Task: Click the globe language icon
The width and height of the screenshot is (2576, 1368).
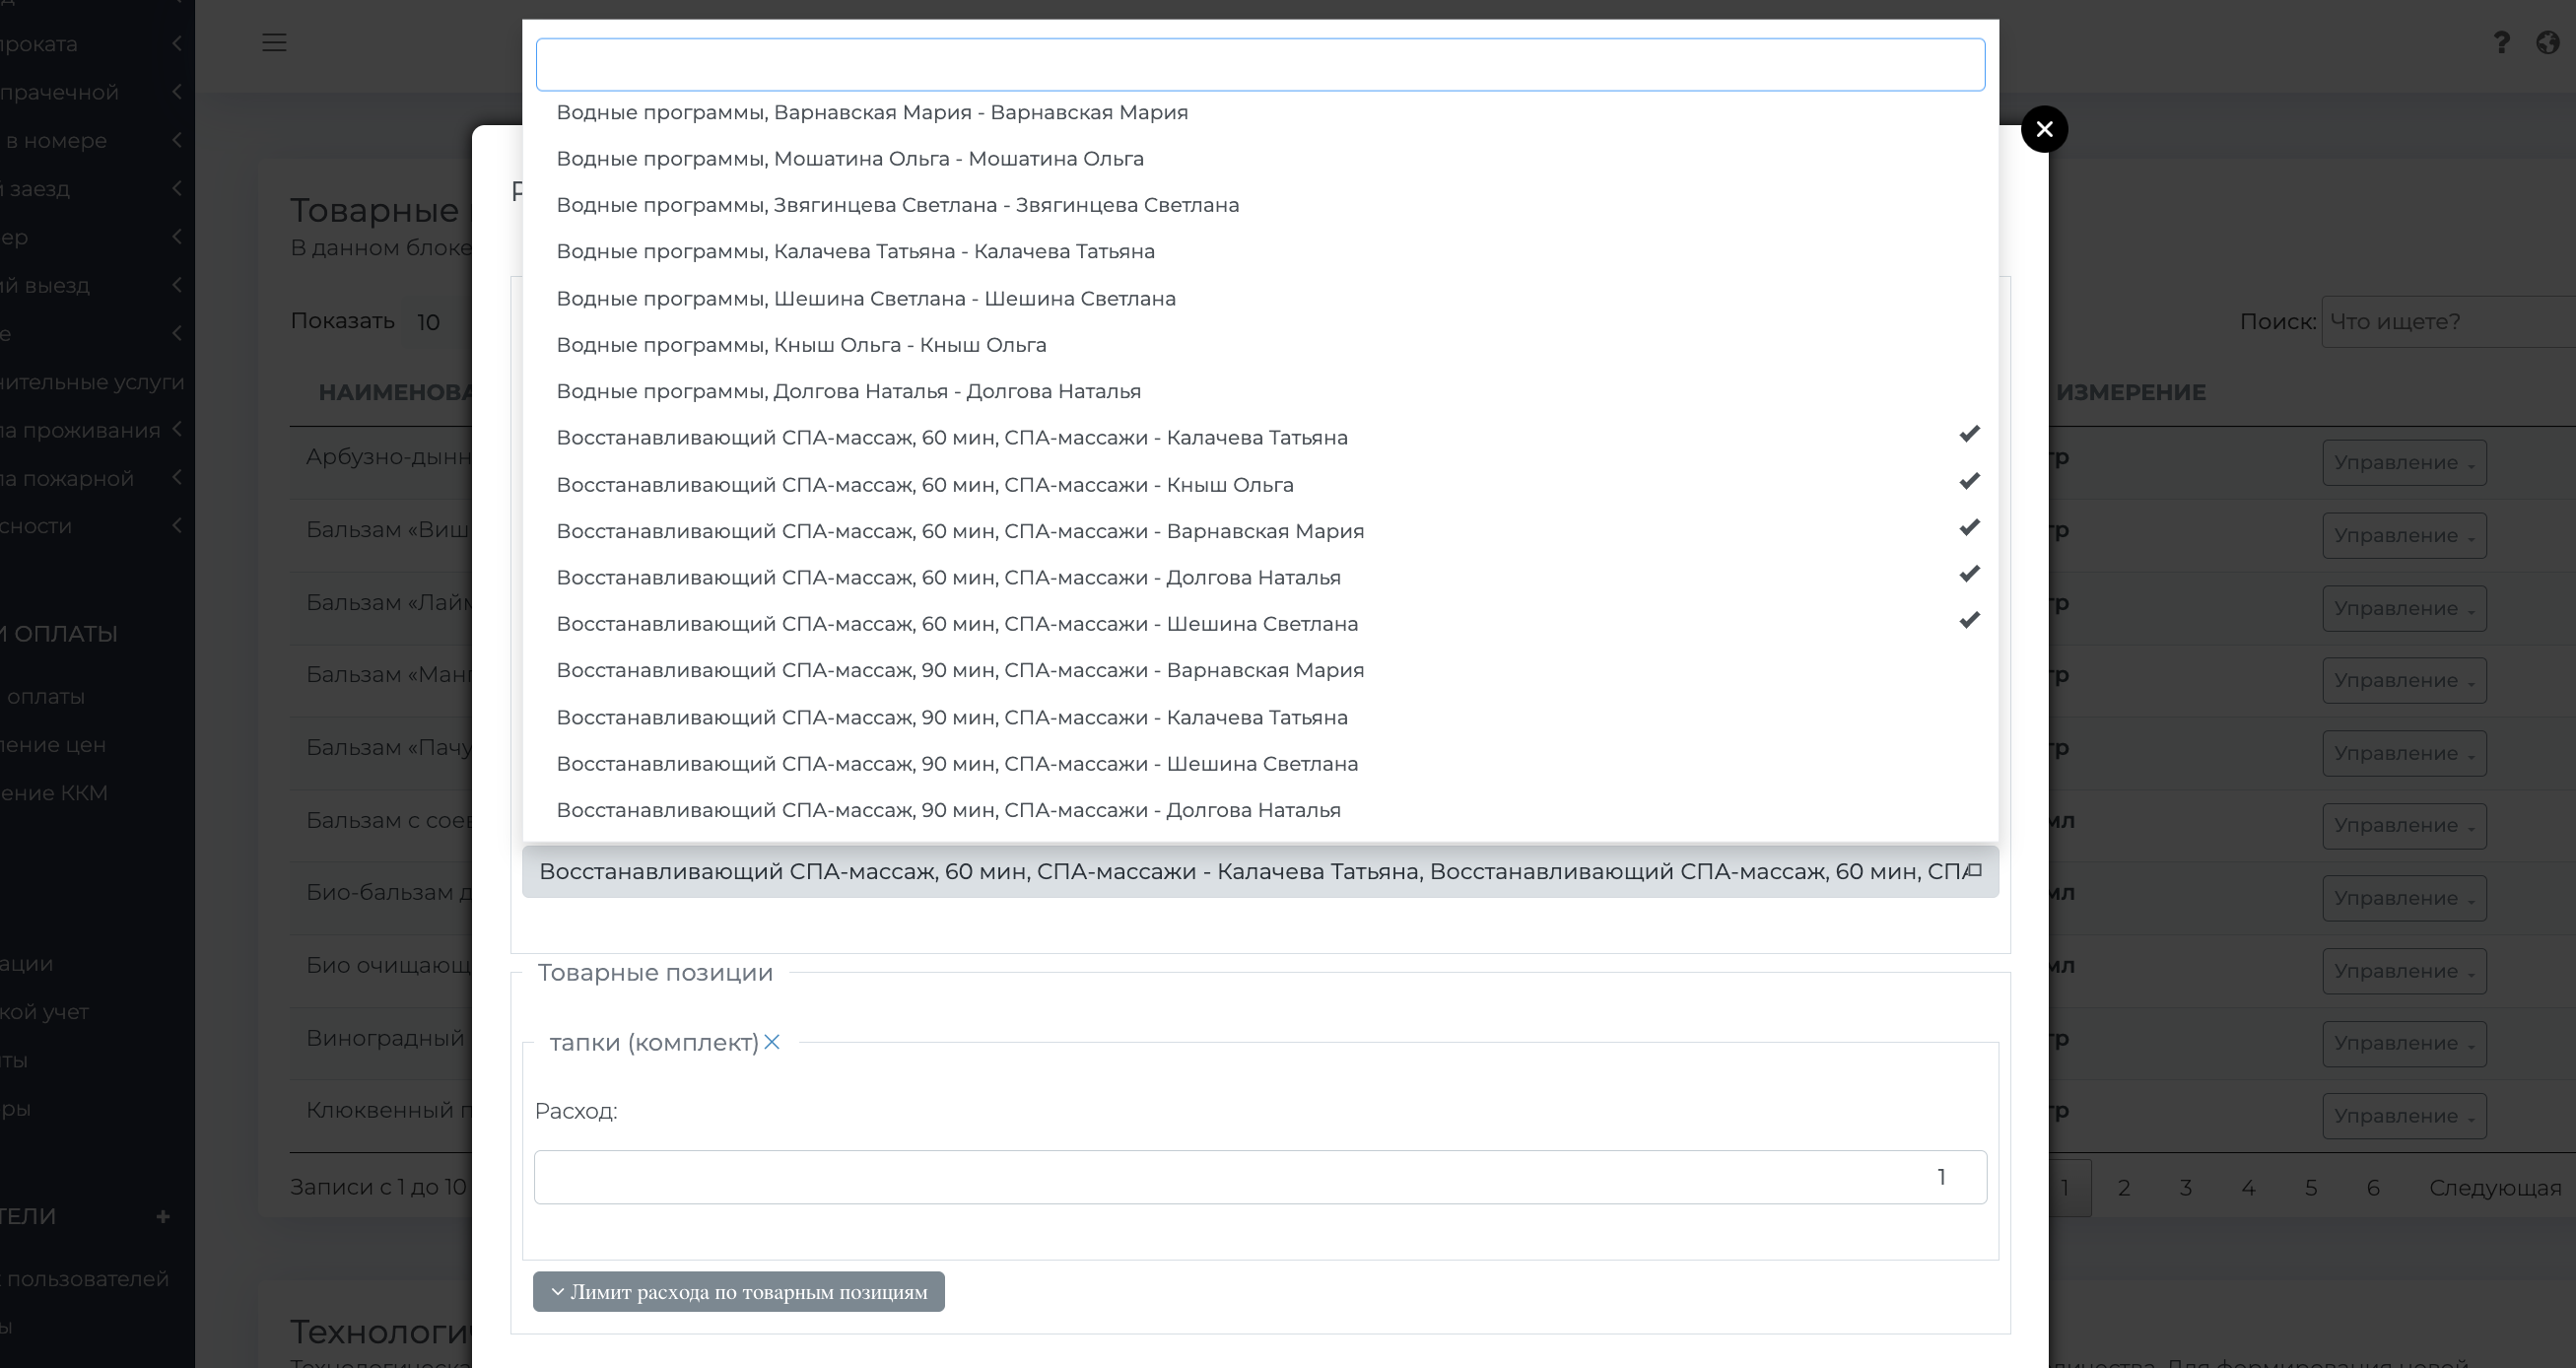Action: click(2547, 42)
